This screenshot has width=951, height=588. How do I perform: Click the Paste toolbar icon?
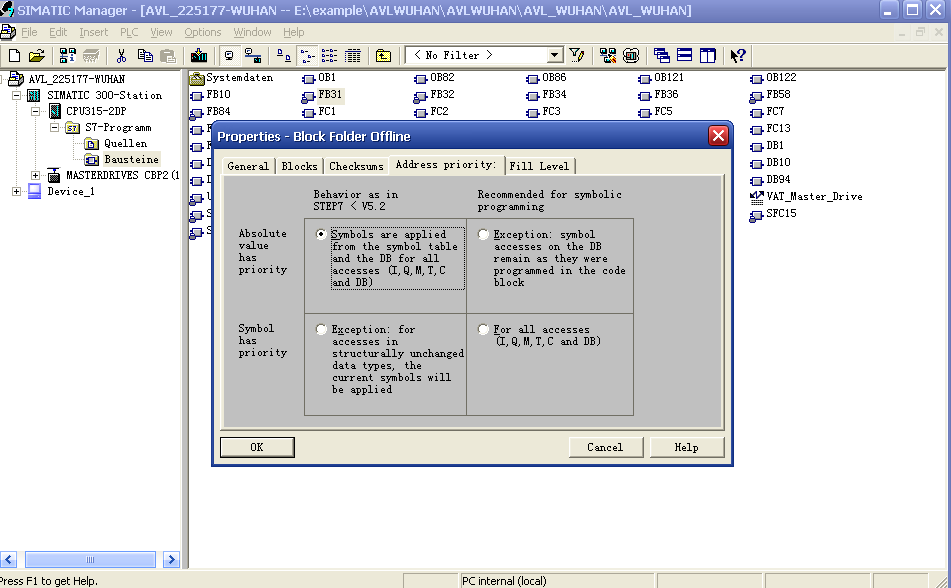tap(168, 56)
